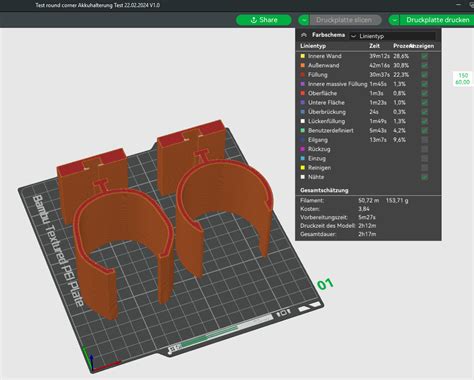
Task: Click the Außenwand percentage 30,8%
Action: [x=401, y=65]
